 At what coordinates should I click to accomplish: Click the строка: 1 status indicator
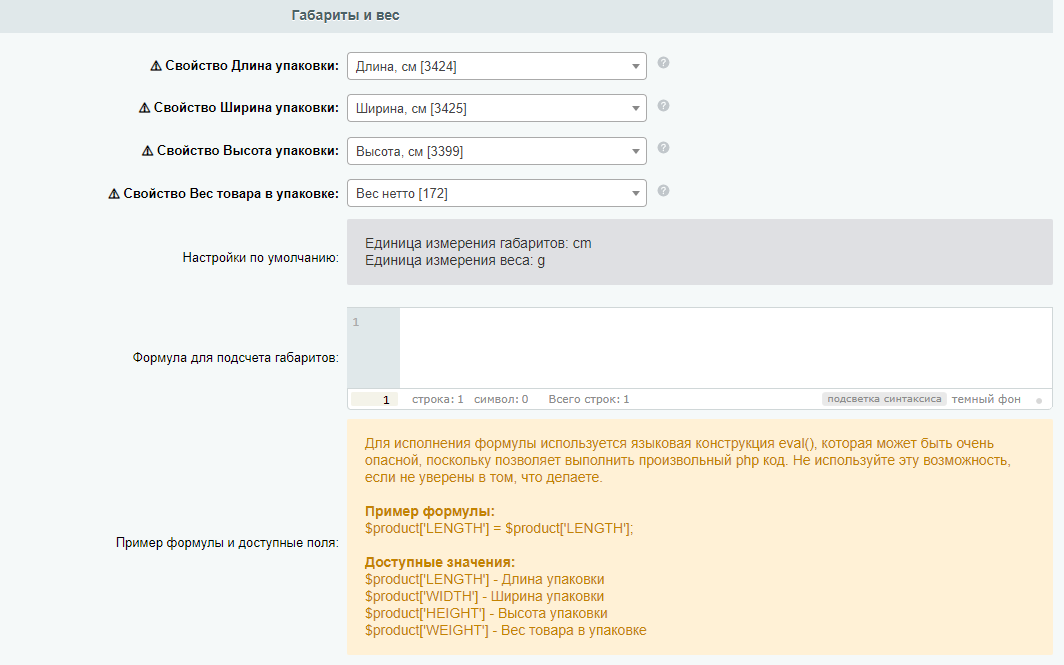[438, 400]
